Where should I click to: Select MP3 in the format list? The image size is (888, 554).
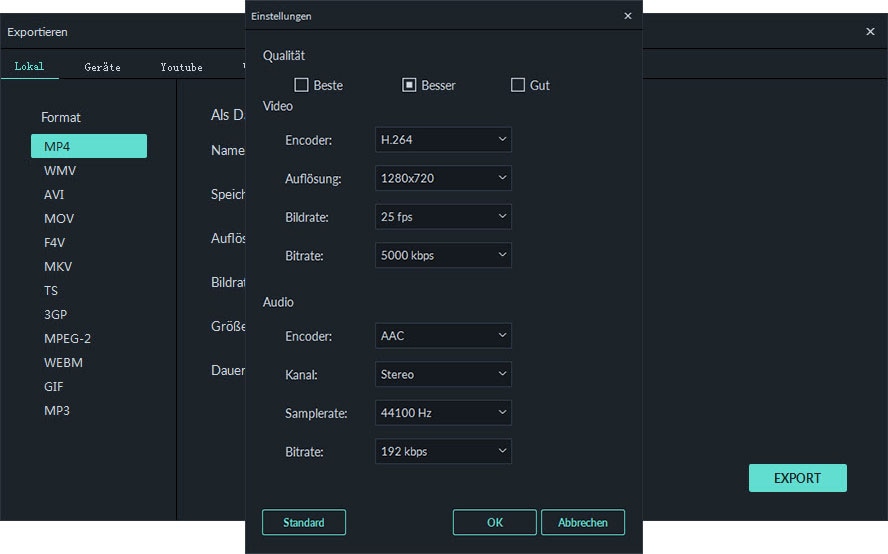click(x=57, y=410)
